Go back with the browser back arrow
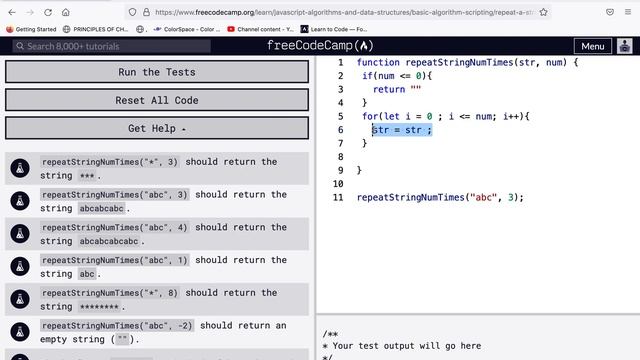Viewport: 640px width, 360px height. coord(12,12)
